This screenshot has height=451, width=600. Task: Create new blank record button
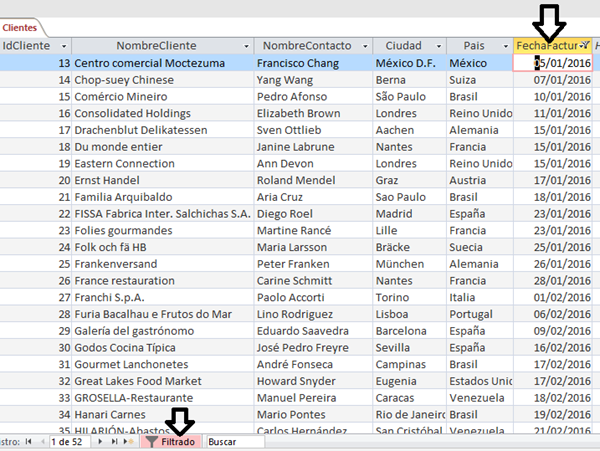pyautogui.click(x=129, y=441)
